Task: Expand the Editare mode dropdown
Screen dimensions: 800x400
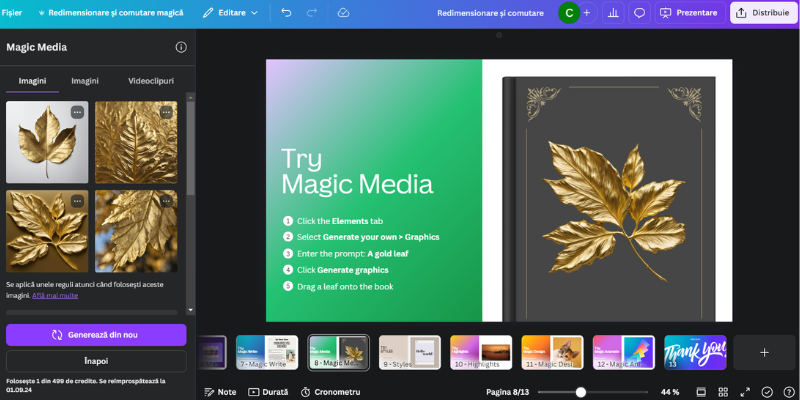Action: coord(230,13)
